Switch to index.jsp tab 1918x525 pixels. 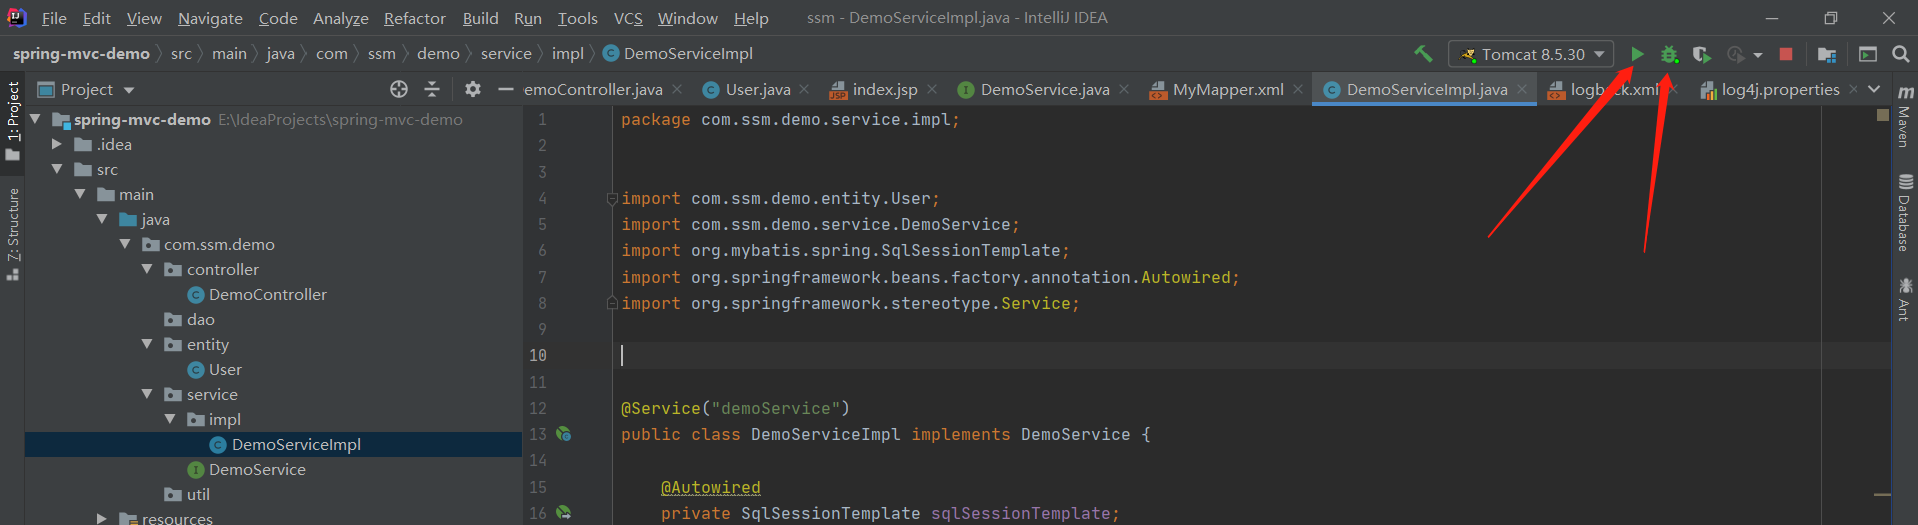coord(884,90)
